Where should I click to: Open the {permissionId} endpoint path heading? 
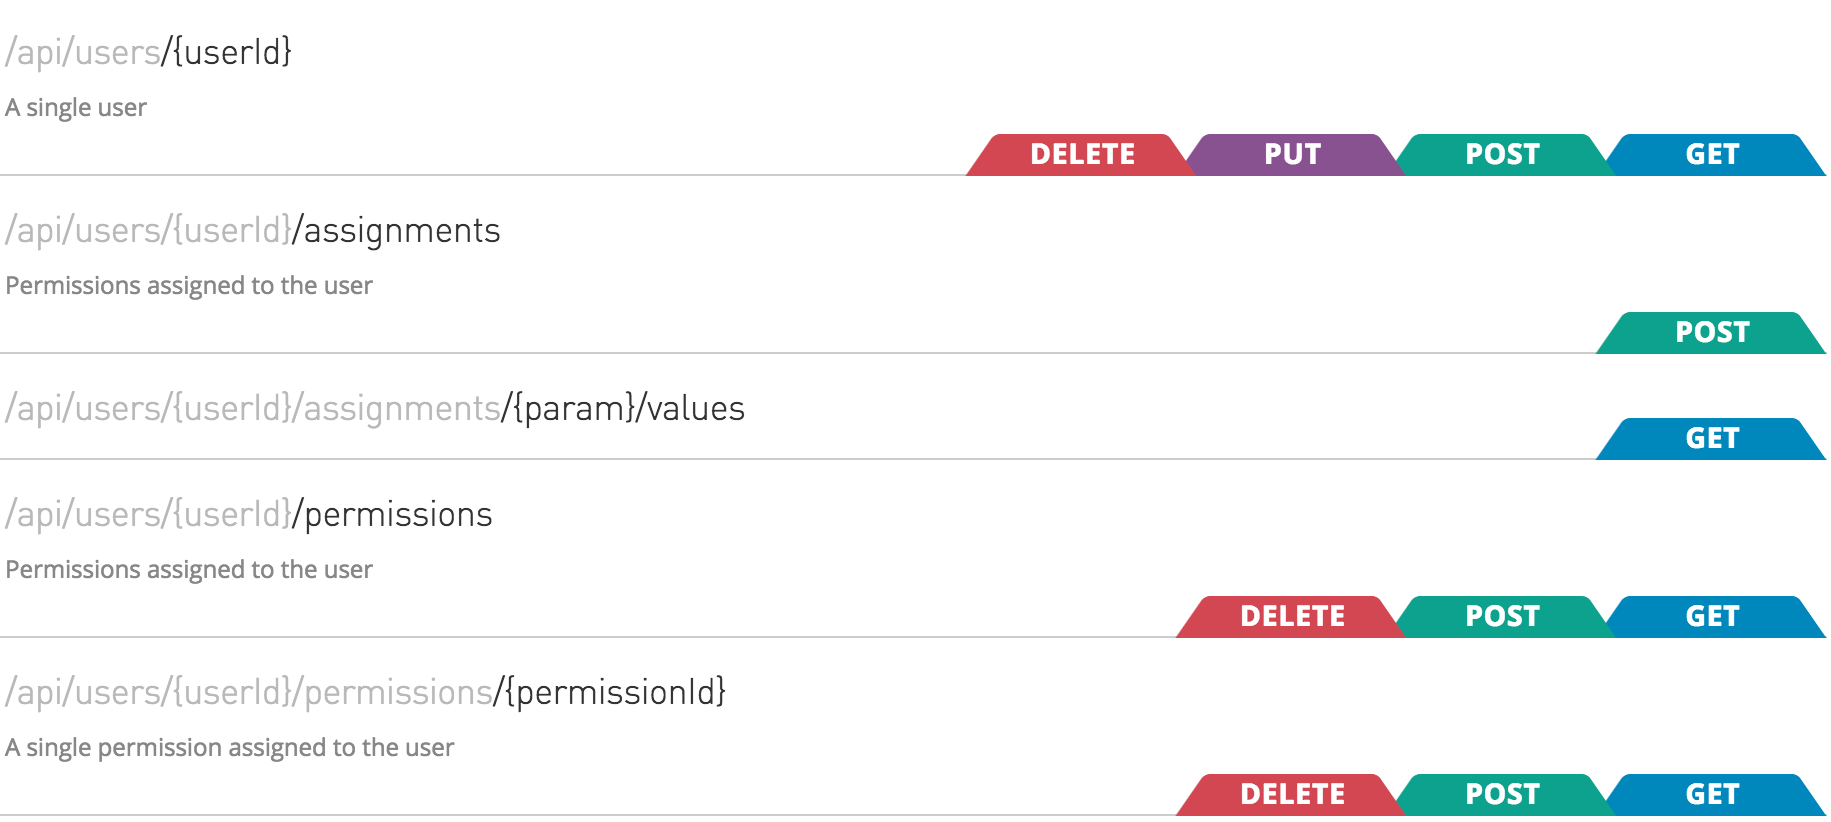coord(367,690)
